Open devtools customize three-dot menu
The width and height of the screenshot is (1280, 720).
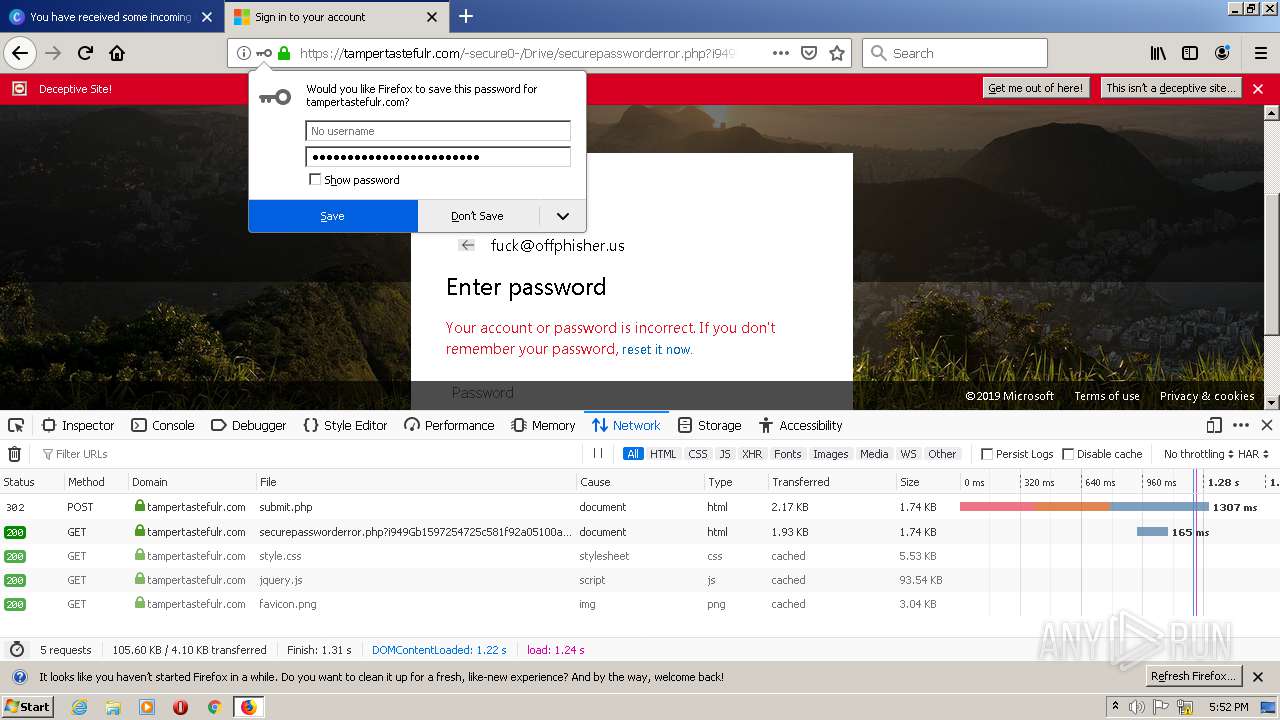[x=1241, y=425]
